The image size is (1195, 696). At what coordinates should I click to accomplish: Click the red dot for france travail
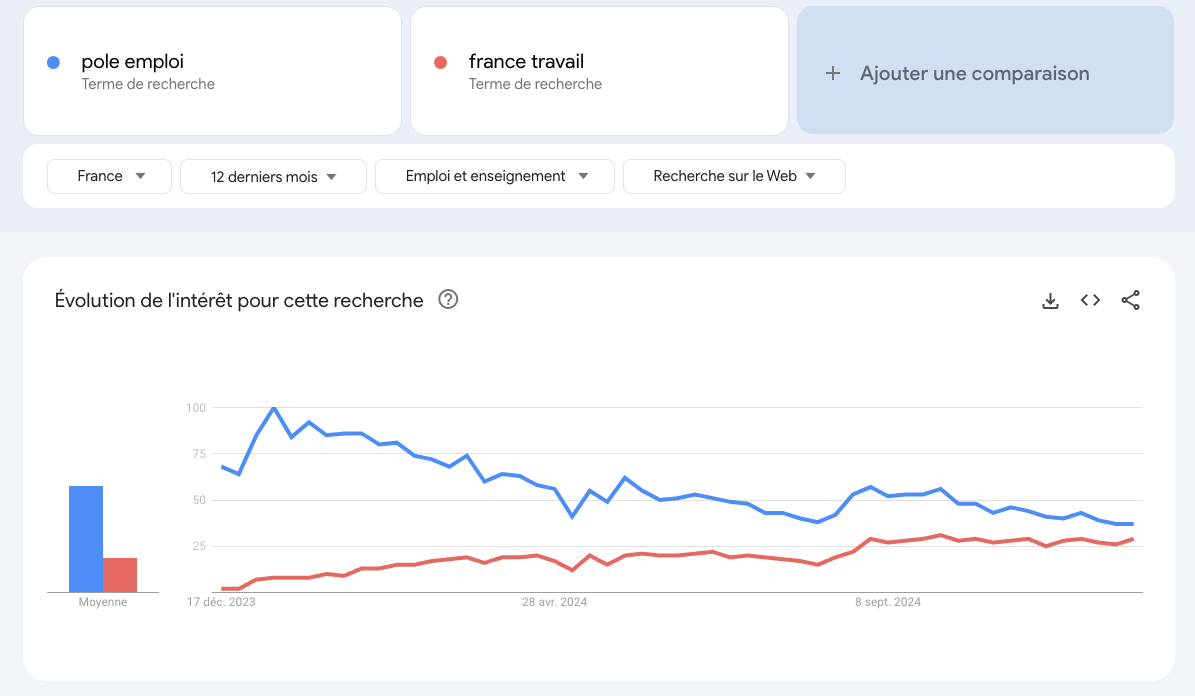click(x=438, y=62)
